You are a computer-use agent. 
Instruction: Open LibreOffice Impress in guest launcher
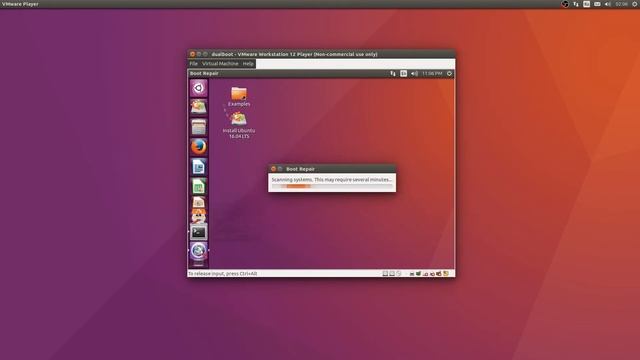(199, 202)
